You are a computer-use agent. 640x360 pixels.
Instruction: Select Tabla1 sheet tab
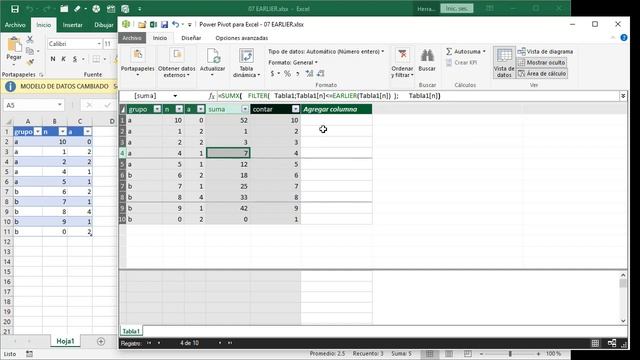click(x=131, y=331)
